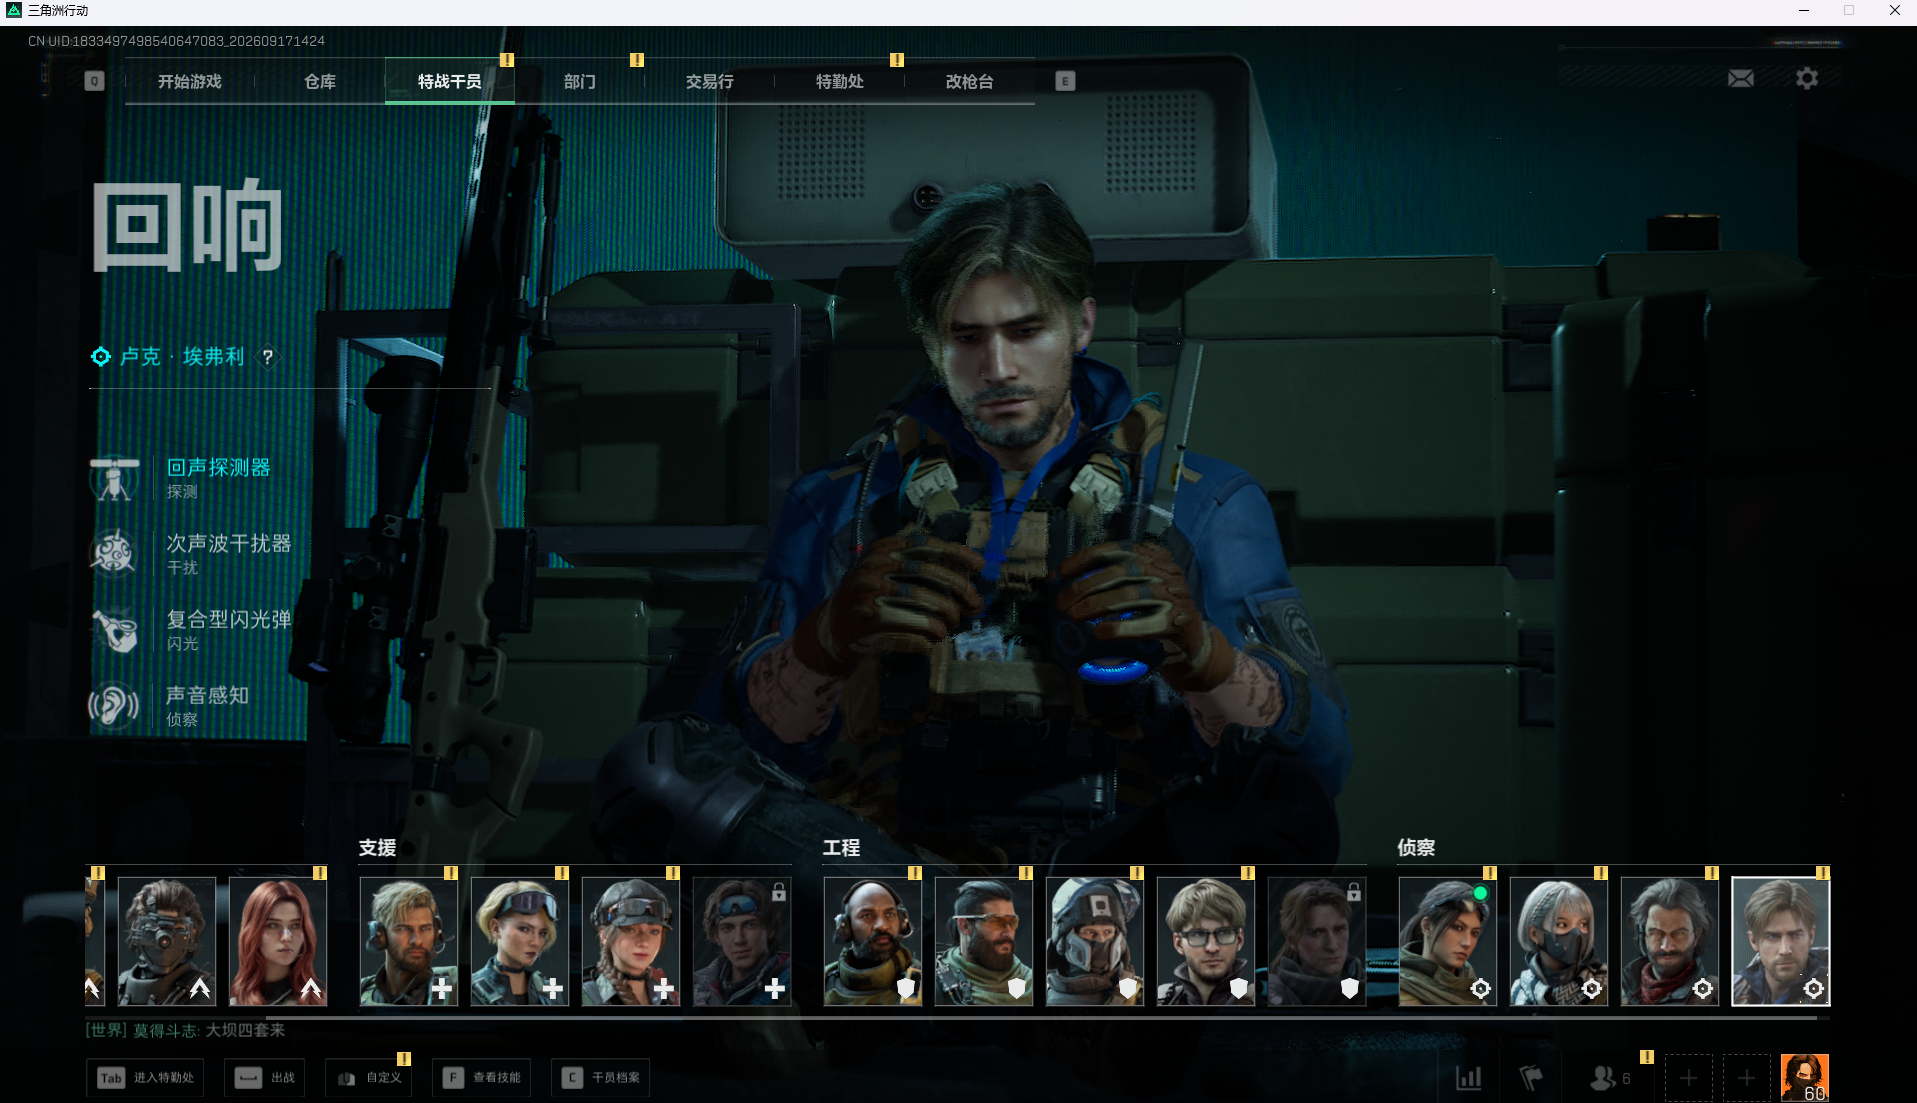This screenshot has width=1917, height=1103.
Task: Open the 干员档案 button
Action: (x=600, y=1077)
